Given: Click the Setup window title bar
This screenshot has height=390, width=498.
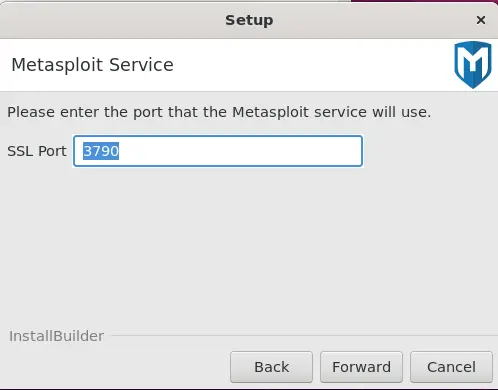Looking at the screenshot, I should click(x=249, y=20).
